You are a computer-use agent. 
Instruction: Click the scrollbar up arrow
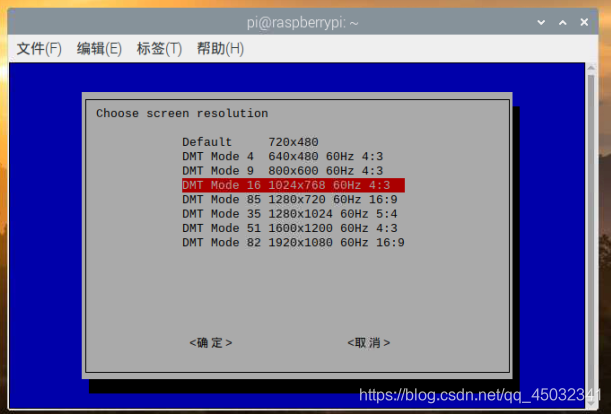point(591,68)
